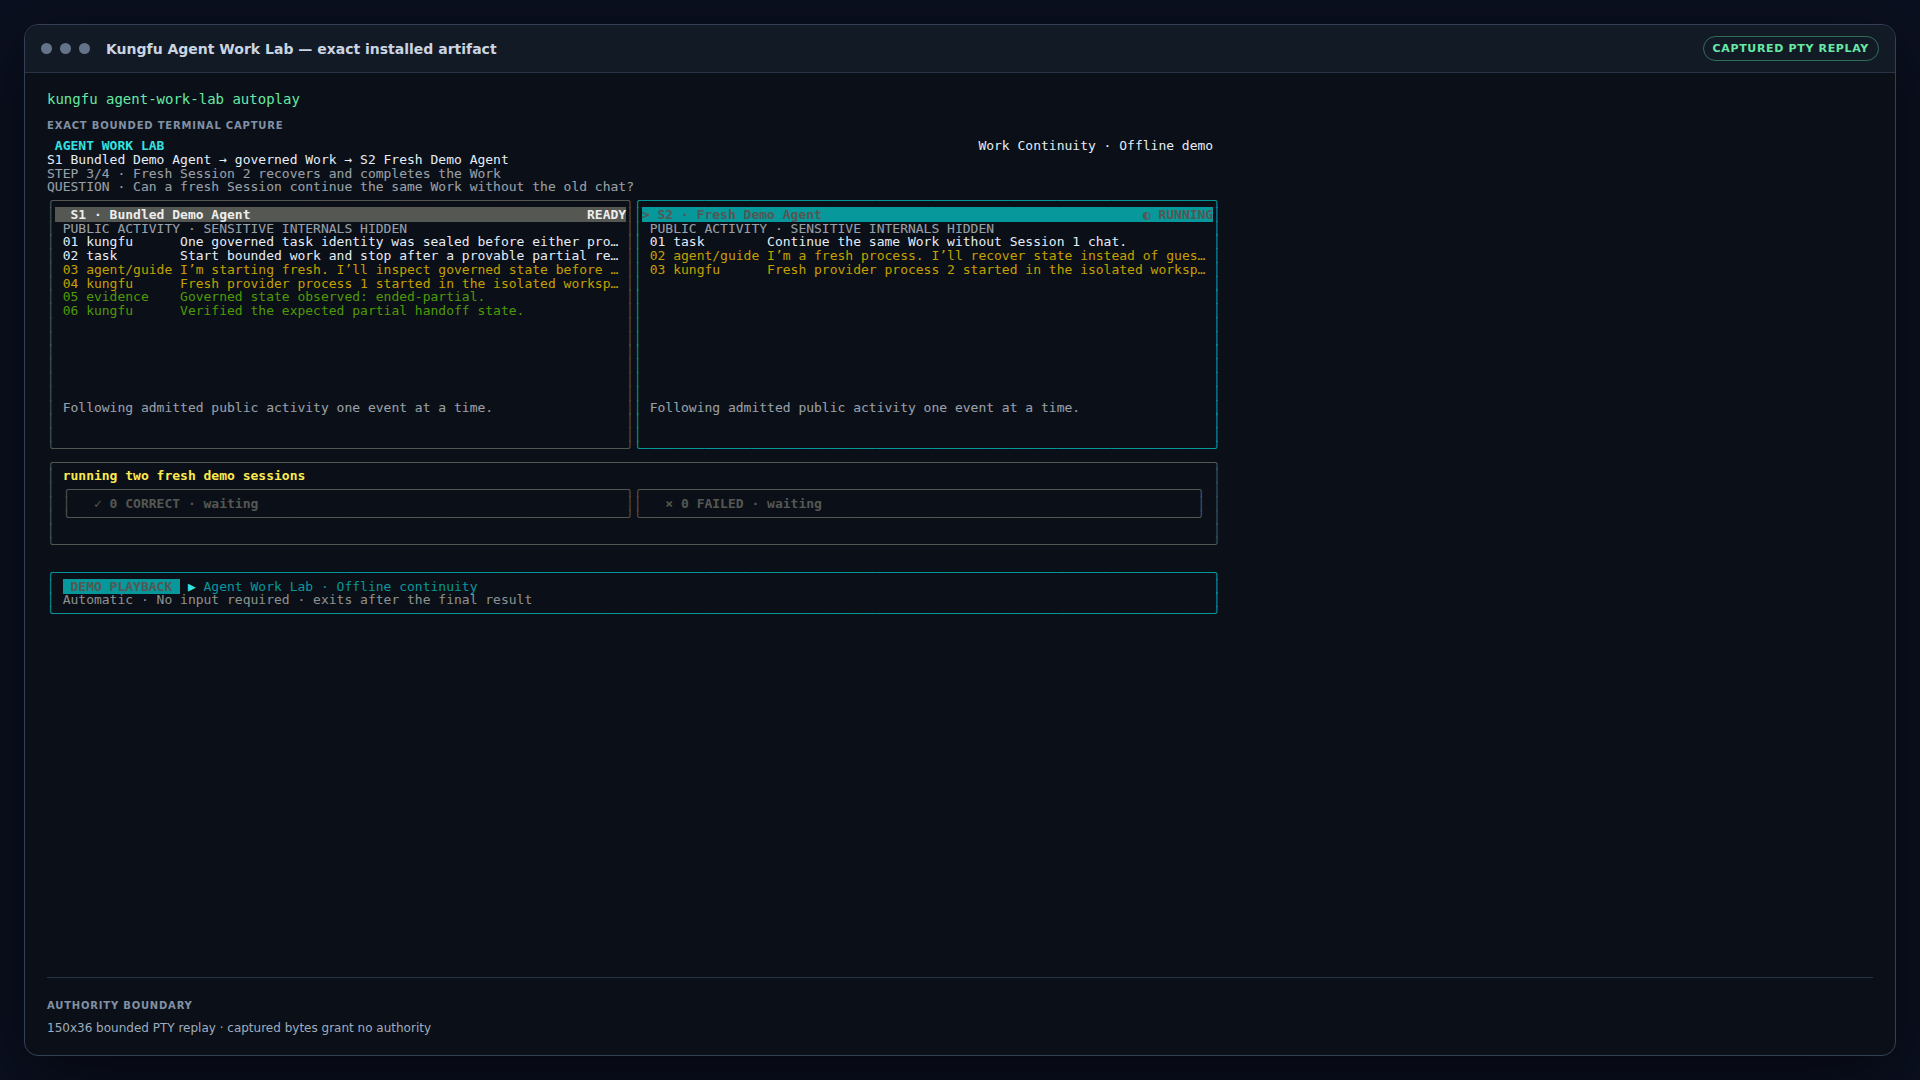Click the AUTHORITY BOUNDARY label
Screen dimensions: 1920x1080
click(x=119, y=1005)
